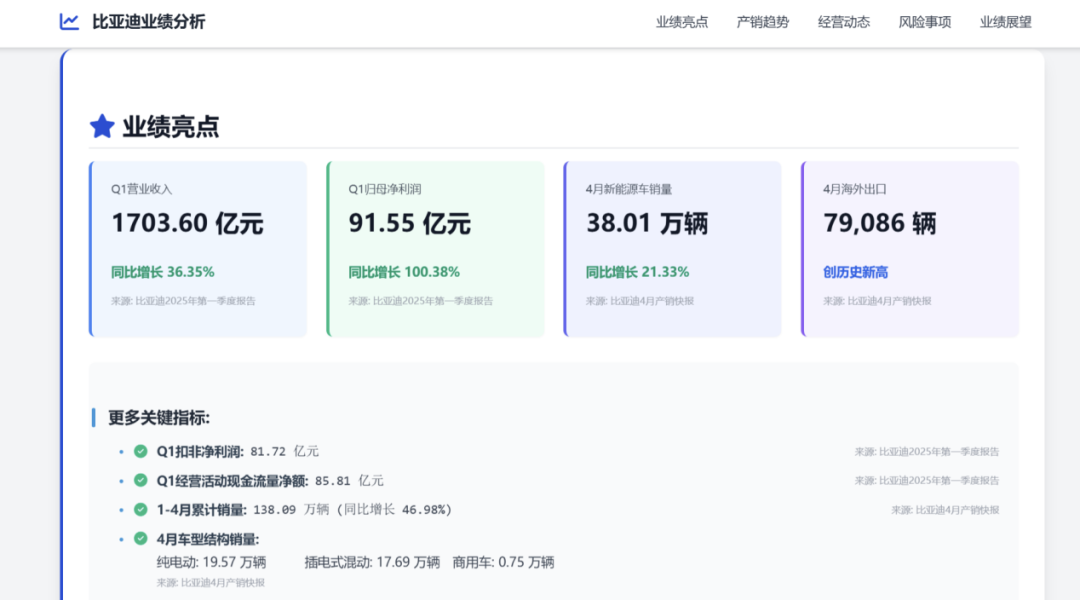Screen dimensions: 1080x600
Task: Click source link 比亚迪2025年第一季度报告 under Q1营业收入
Action: click(x=183, y=300)
